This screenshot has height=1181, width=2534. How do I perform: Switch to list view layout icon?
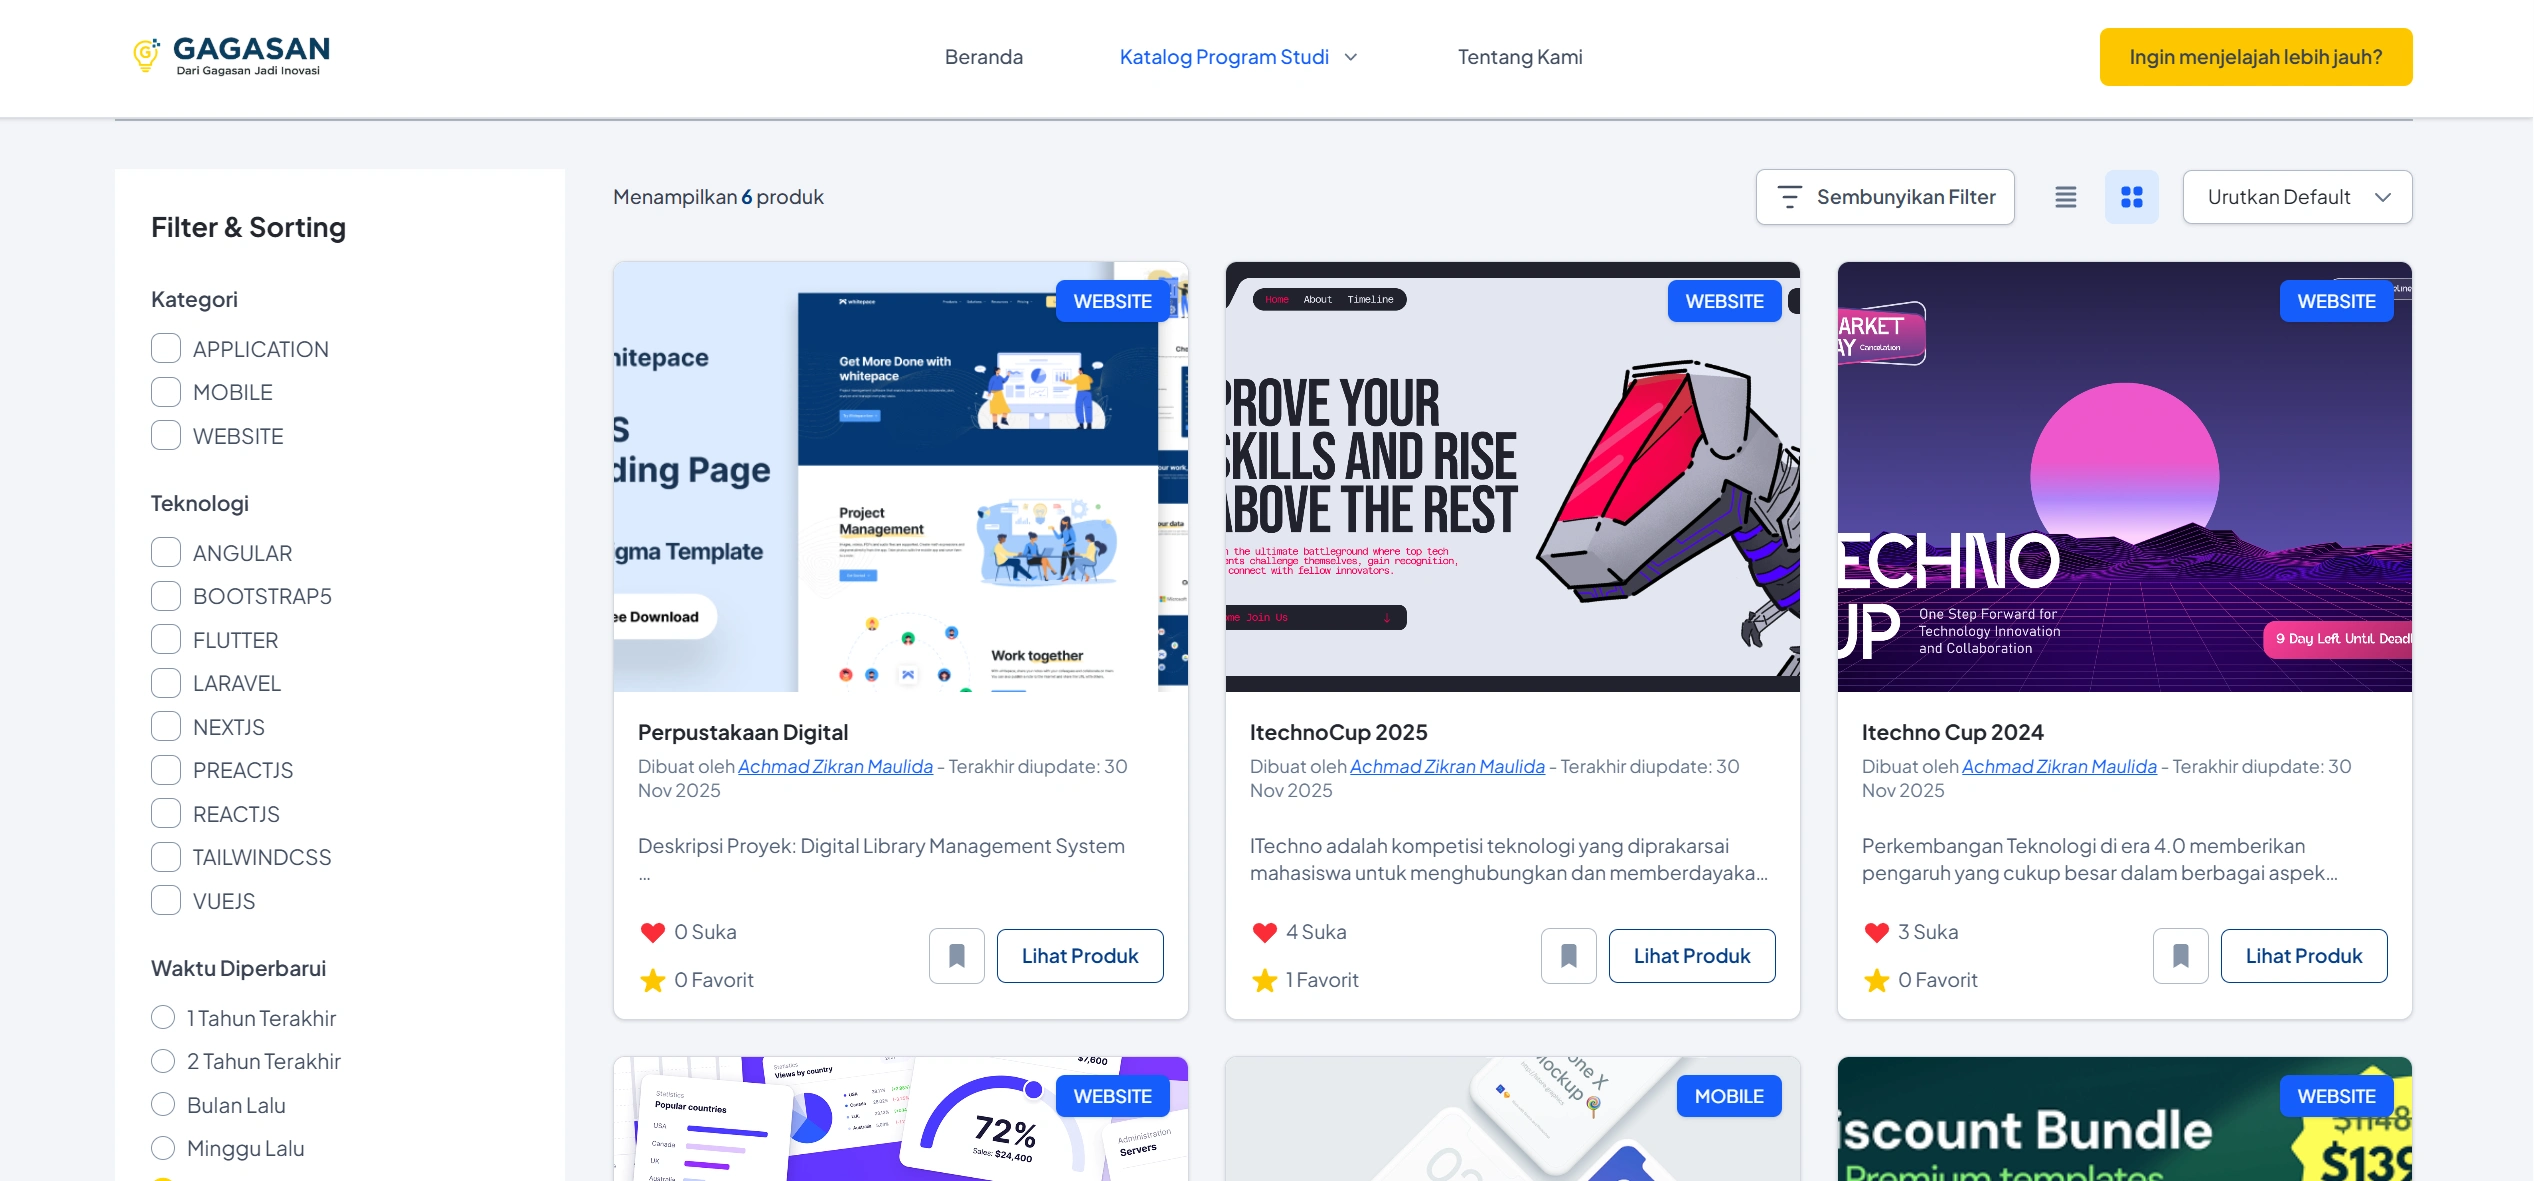click(2065, 197)
